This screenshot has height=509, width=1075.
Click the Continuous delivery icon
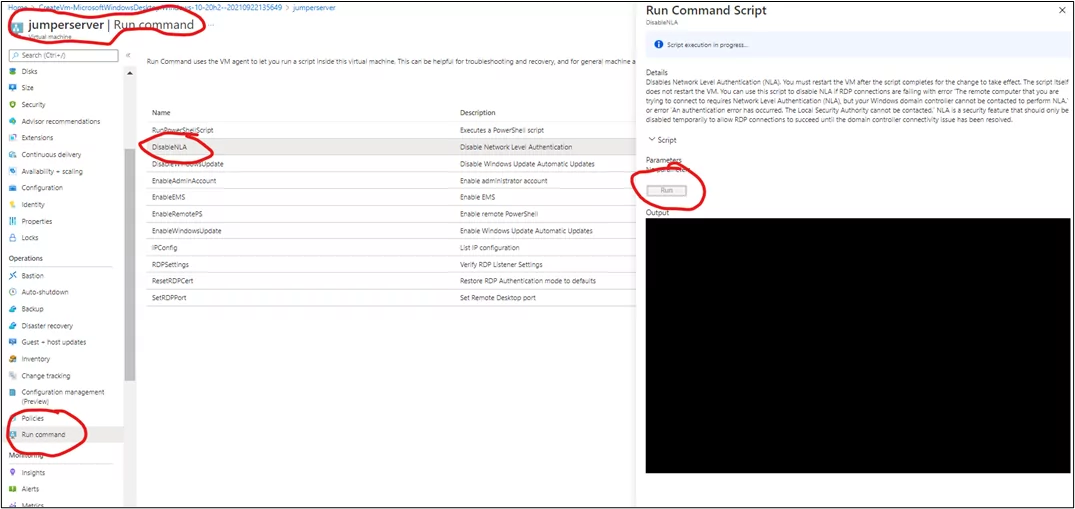point(12,154)
